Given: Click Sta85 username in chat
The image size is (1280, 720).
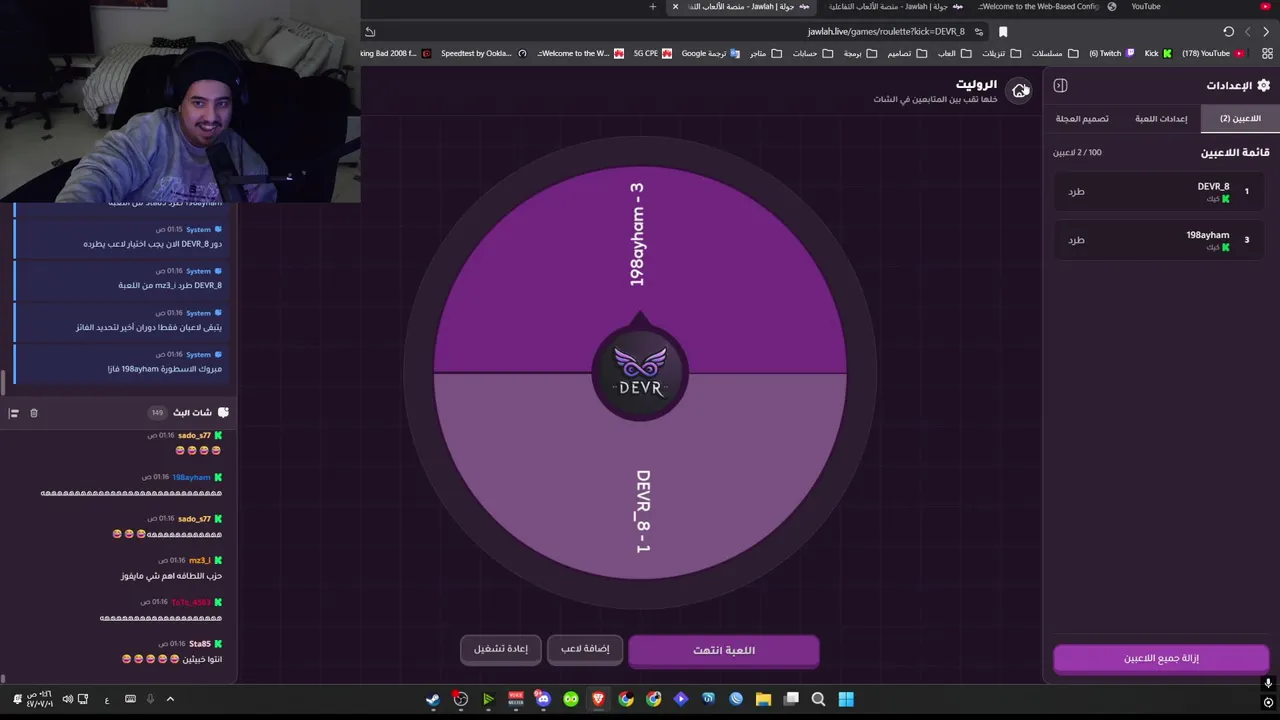Looking at the screenshot, I should click(x=200, y=644).
